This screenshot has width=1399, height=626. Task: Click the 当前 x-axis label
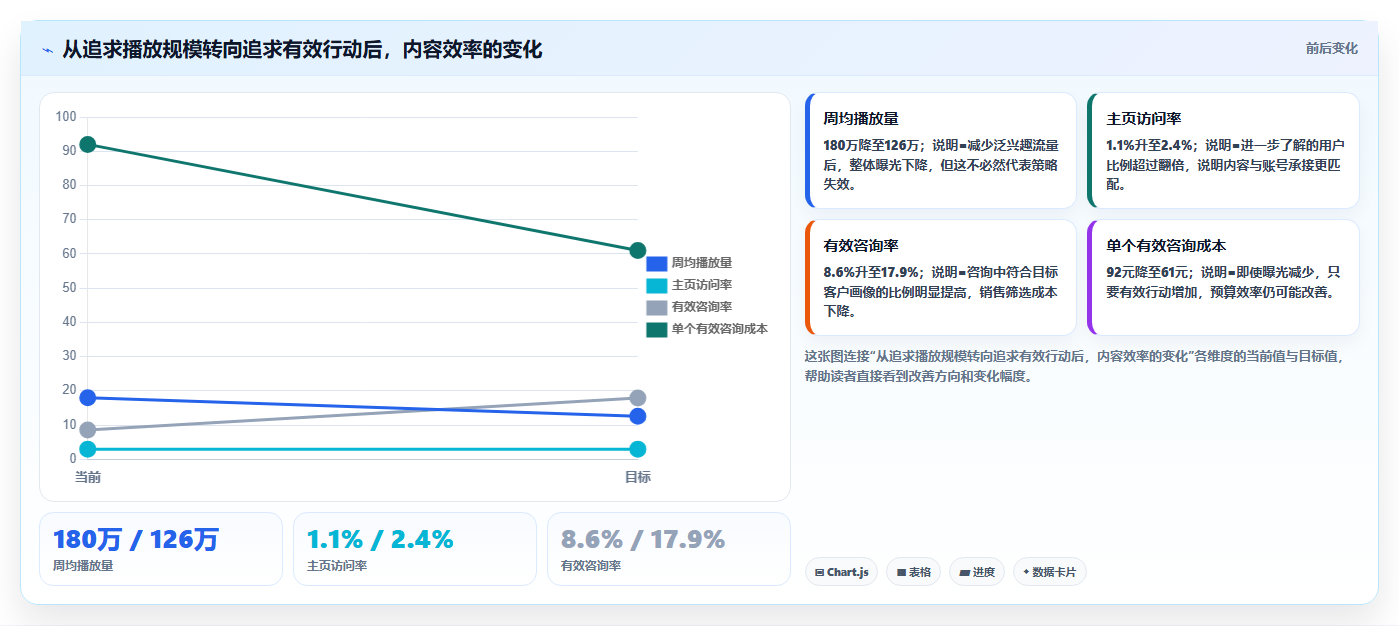(88, 478)
